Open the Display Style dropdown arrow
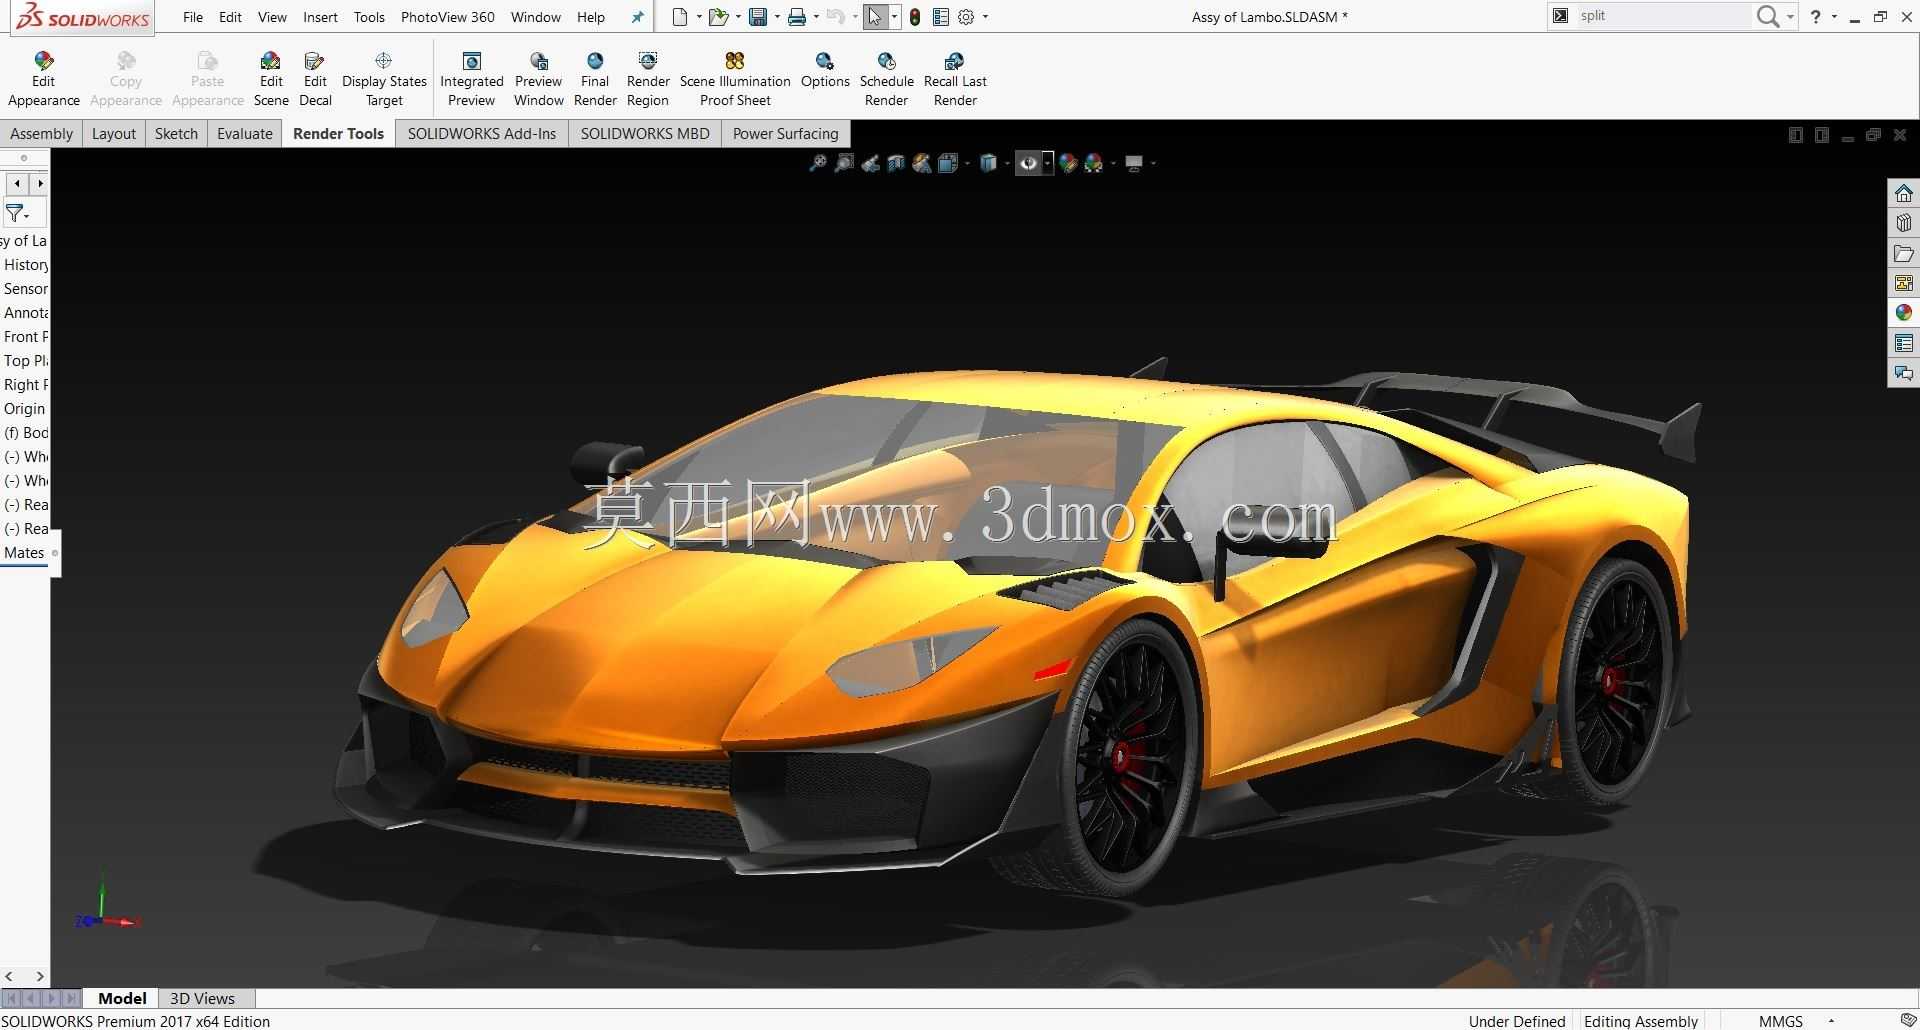 click(1009, 163)
